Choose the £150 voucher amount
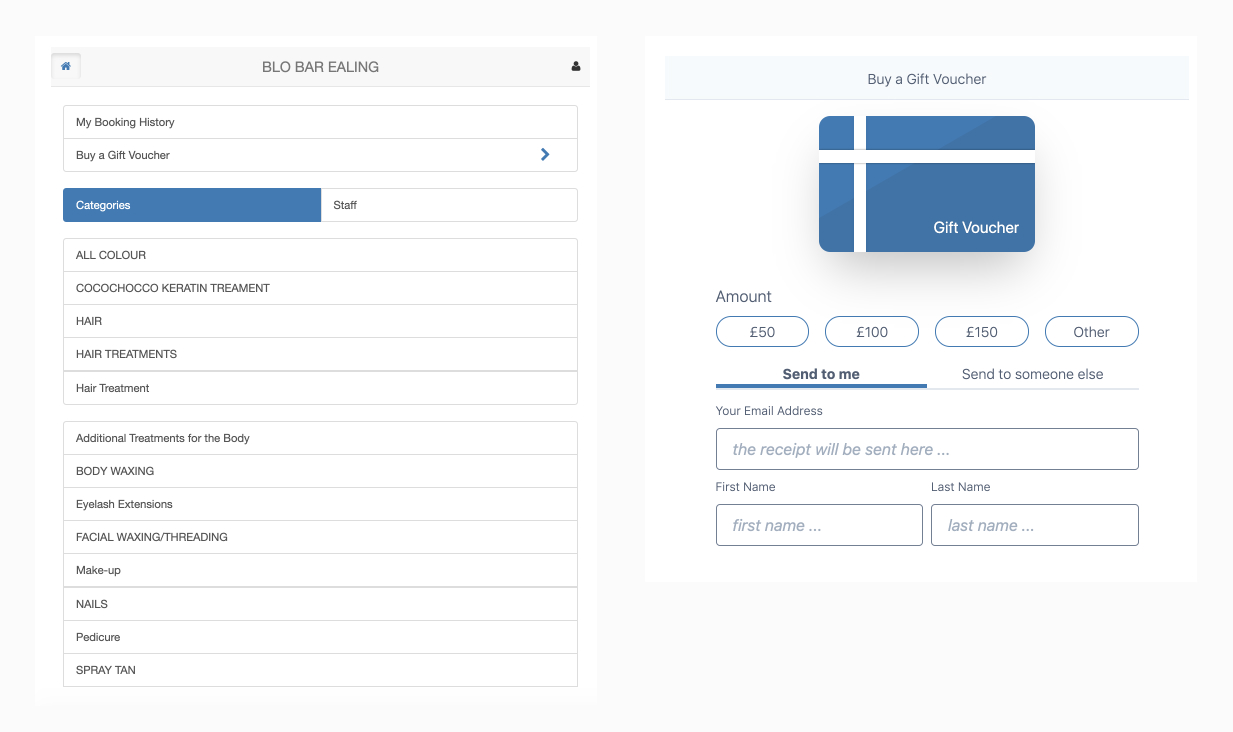Image resolution: width=1233 pixels, height=732 pixels. [x=981, y=332]
